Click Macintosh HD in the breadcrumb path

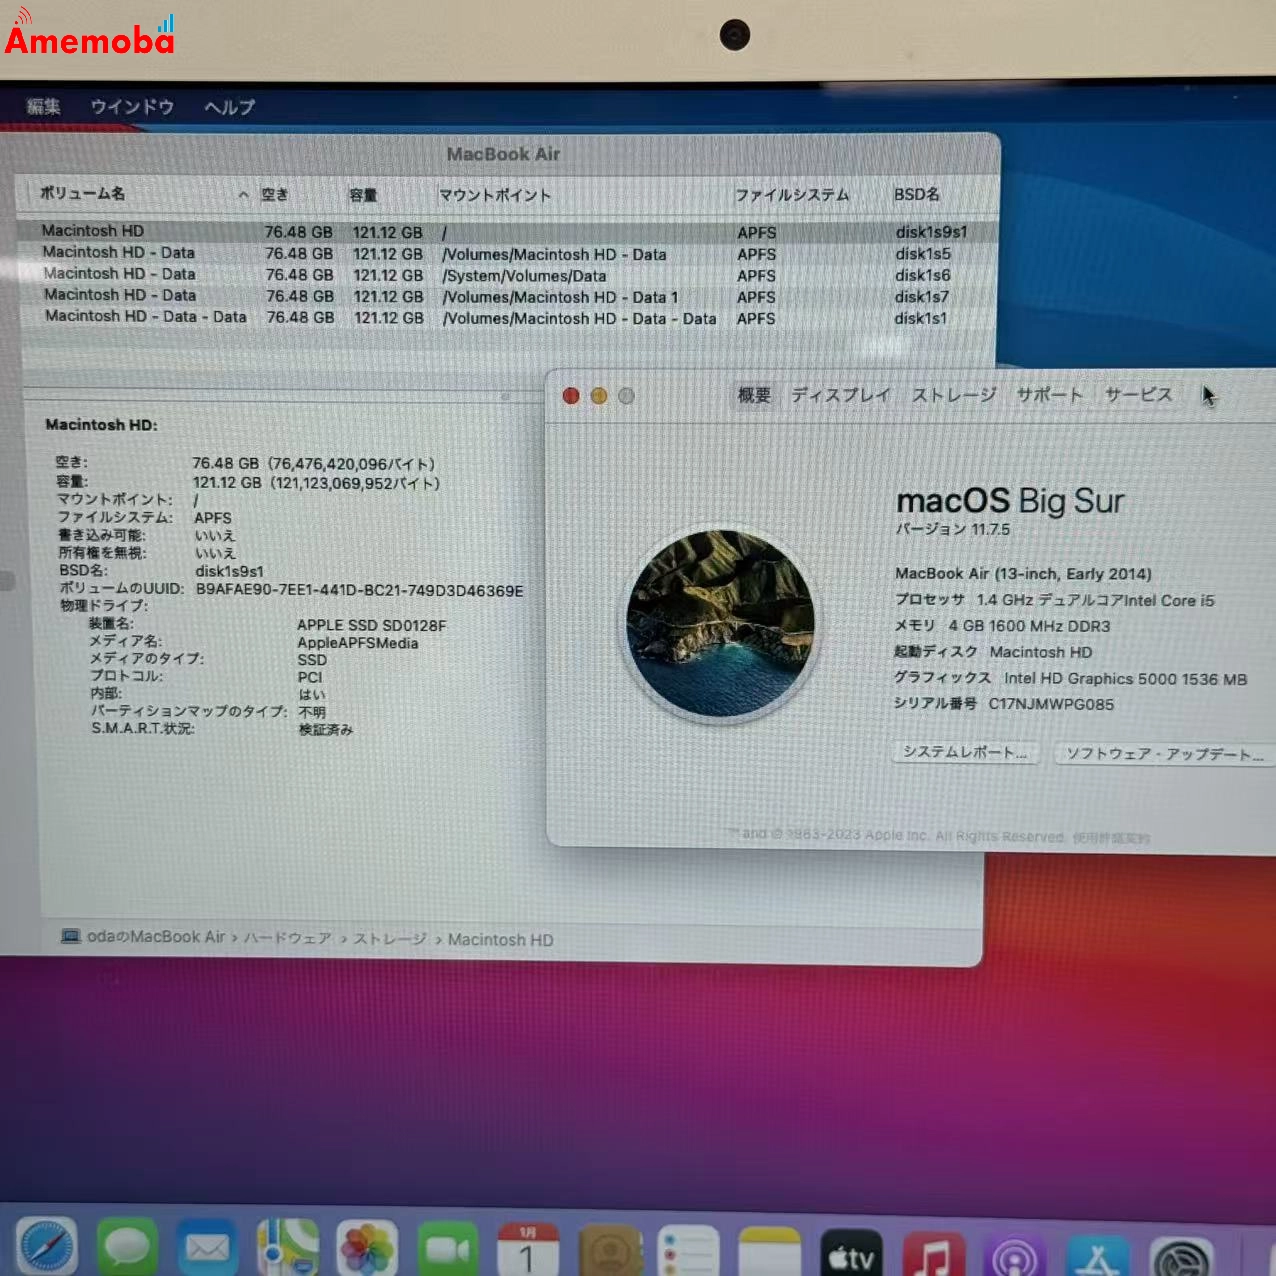(x=500, y=940)
